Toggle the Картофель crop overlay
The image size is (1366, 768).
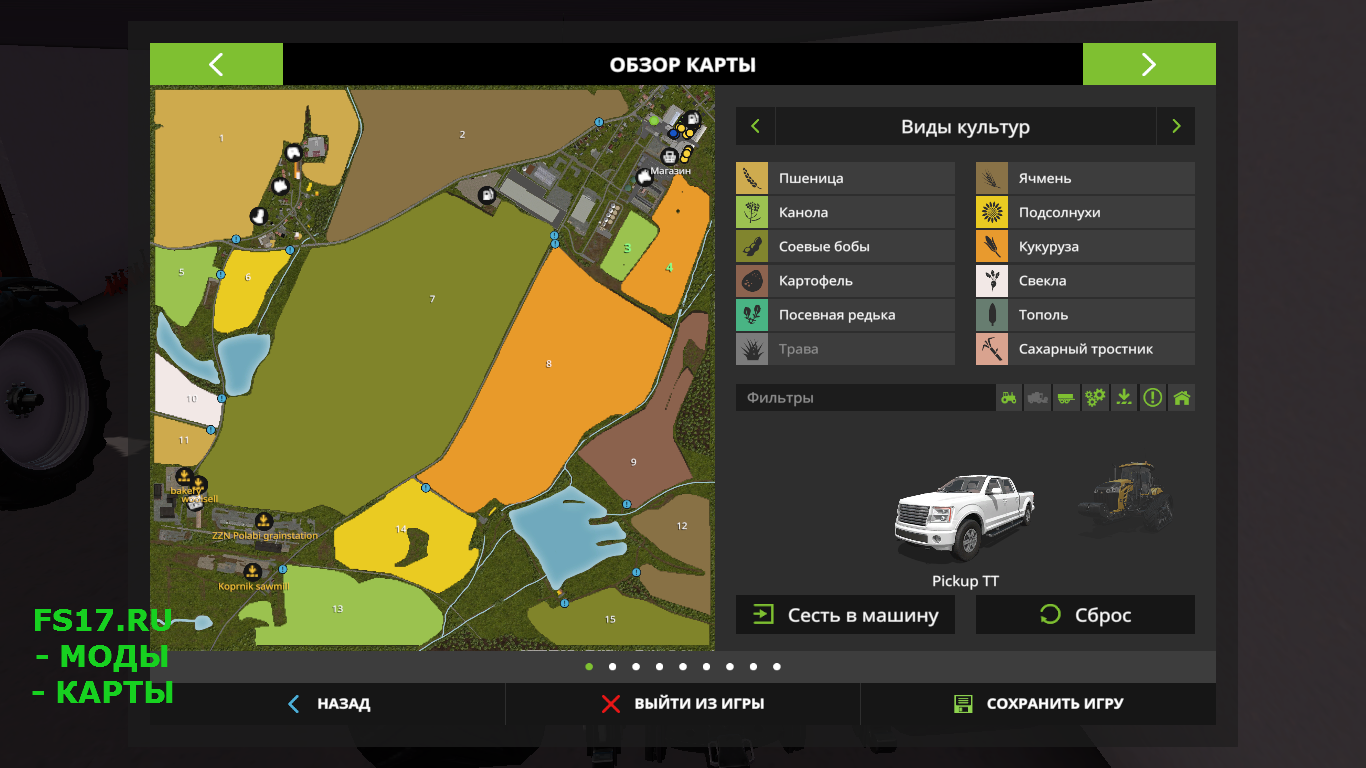845,281
